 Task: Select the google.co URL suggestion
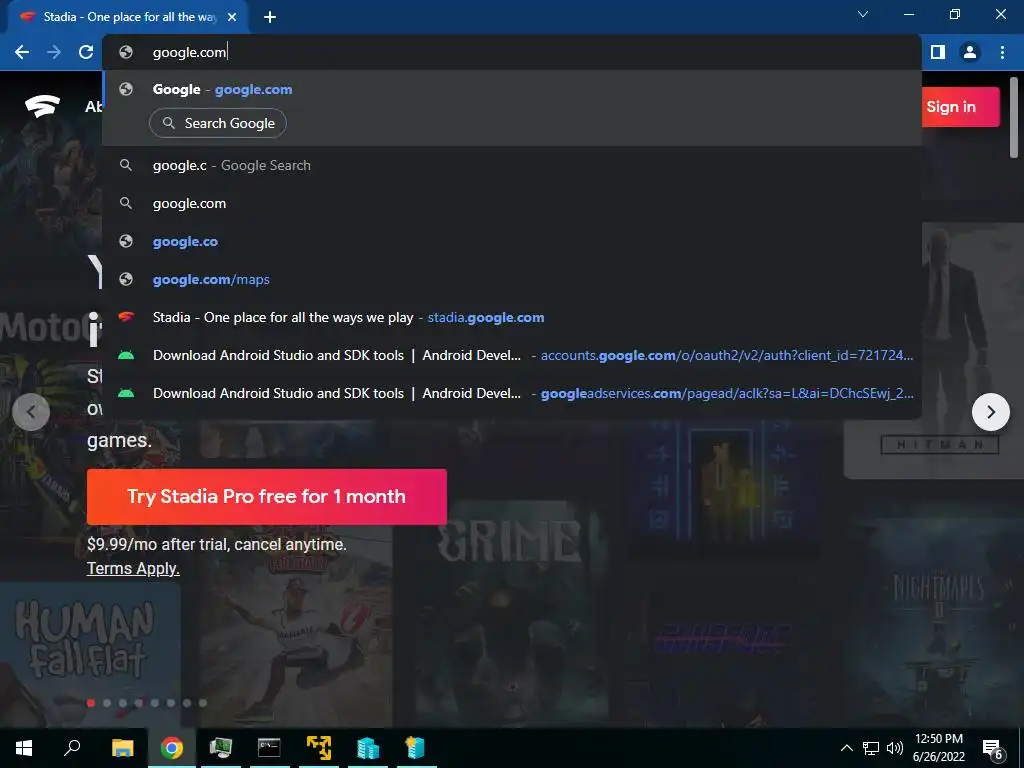point(512,241)
